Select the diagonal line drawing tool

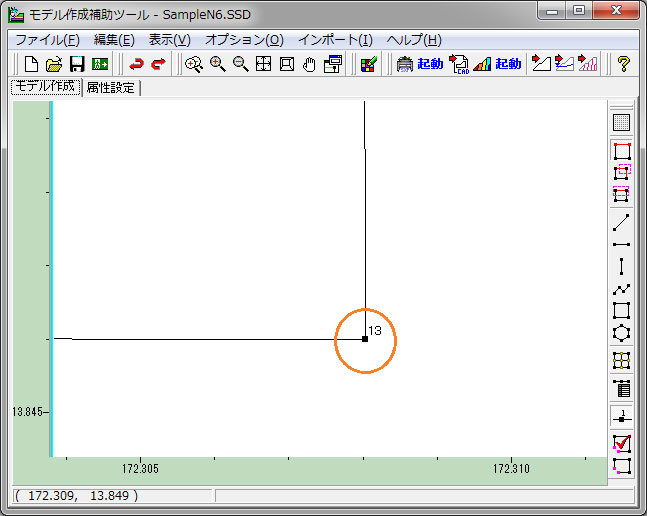621,223
